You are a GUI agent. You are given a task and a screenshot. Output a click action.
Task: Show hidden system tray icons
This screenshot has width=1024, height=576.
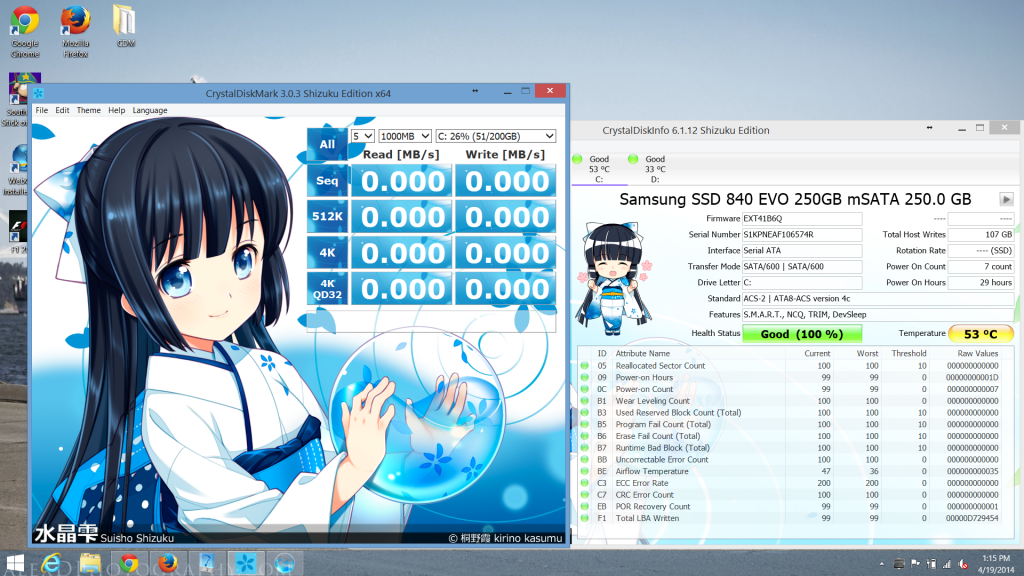click(x=882, y=564)
